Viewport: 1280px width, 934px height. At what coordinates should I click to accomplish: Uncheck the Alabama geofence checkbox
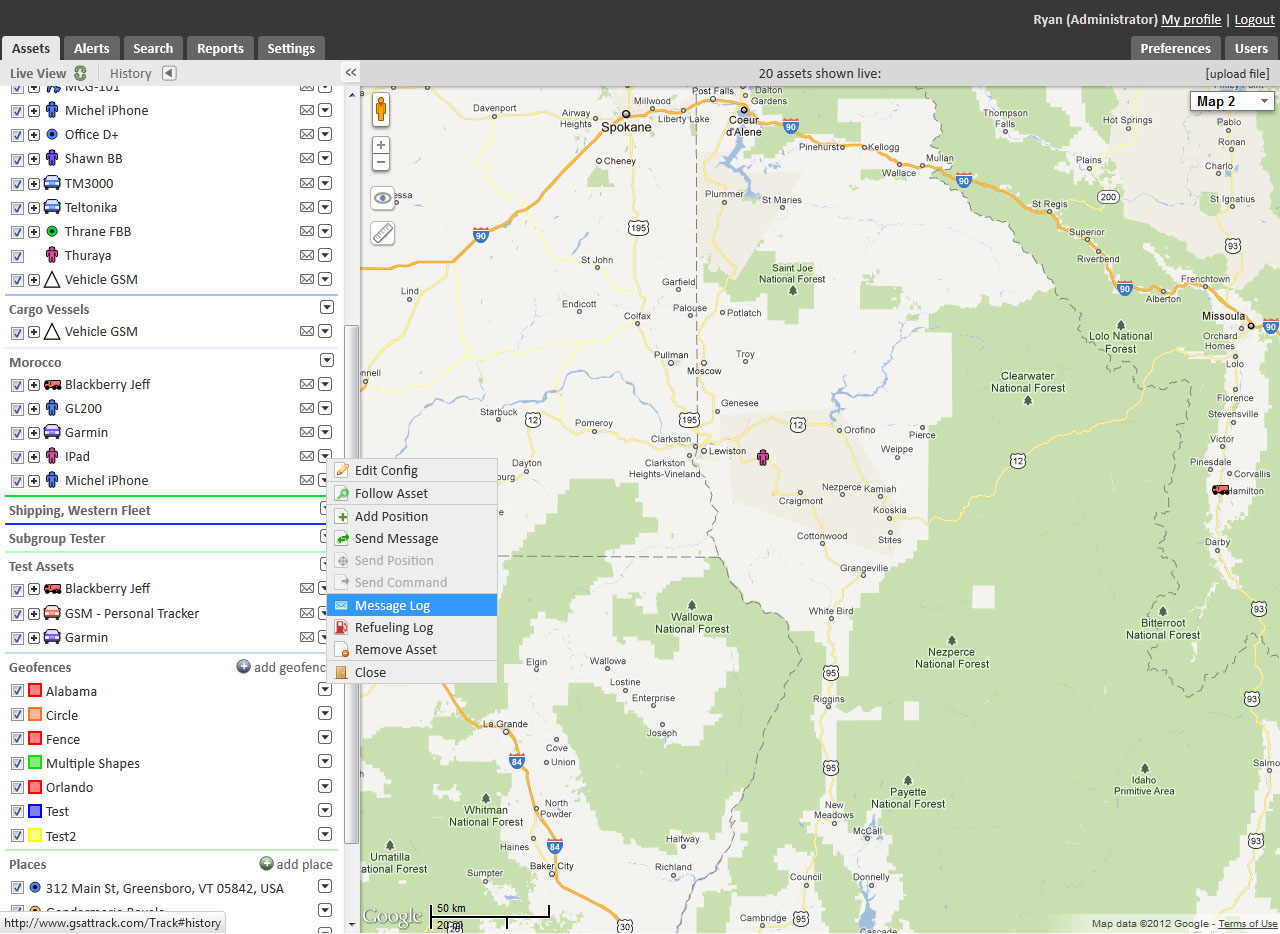coord(17,691)
